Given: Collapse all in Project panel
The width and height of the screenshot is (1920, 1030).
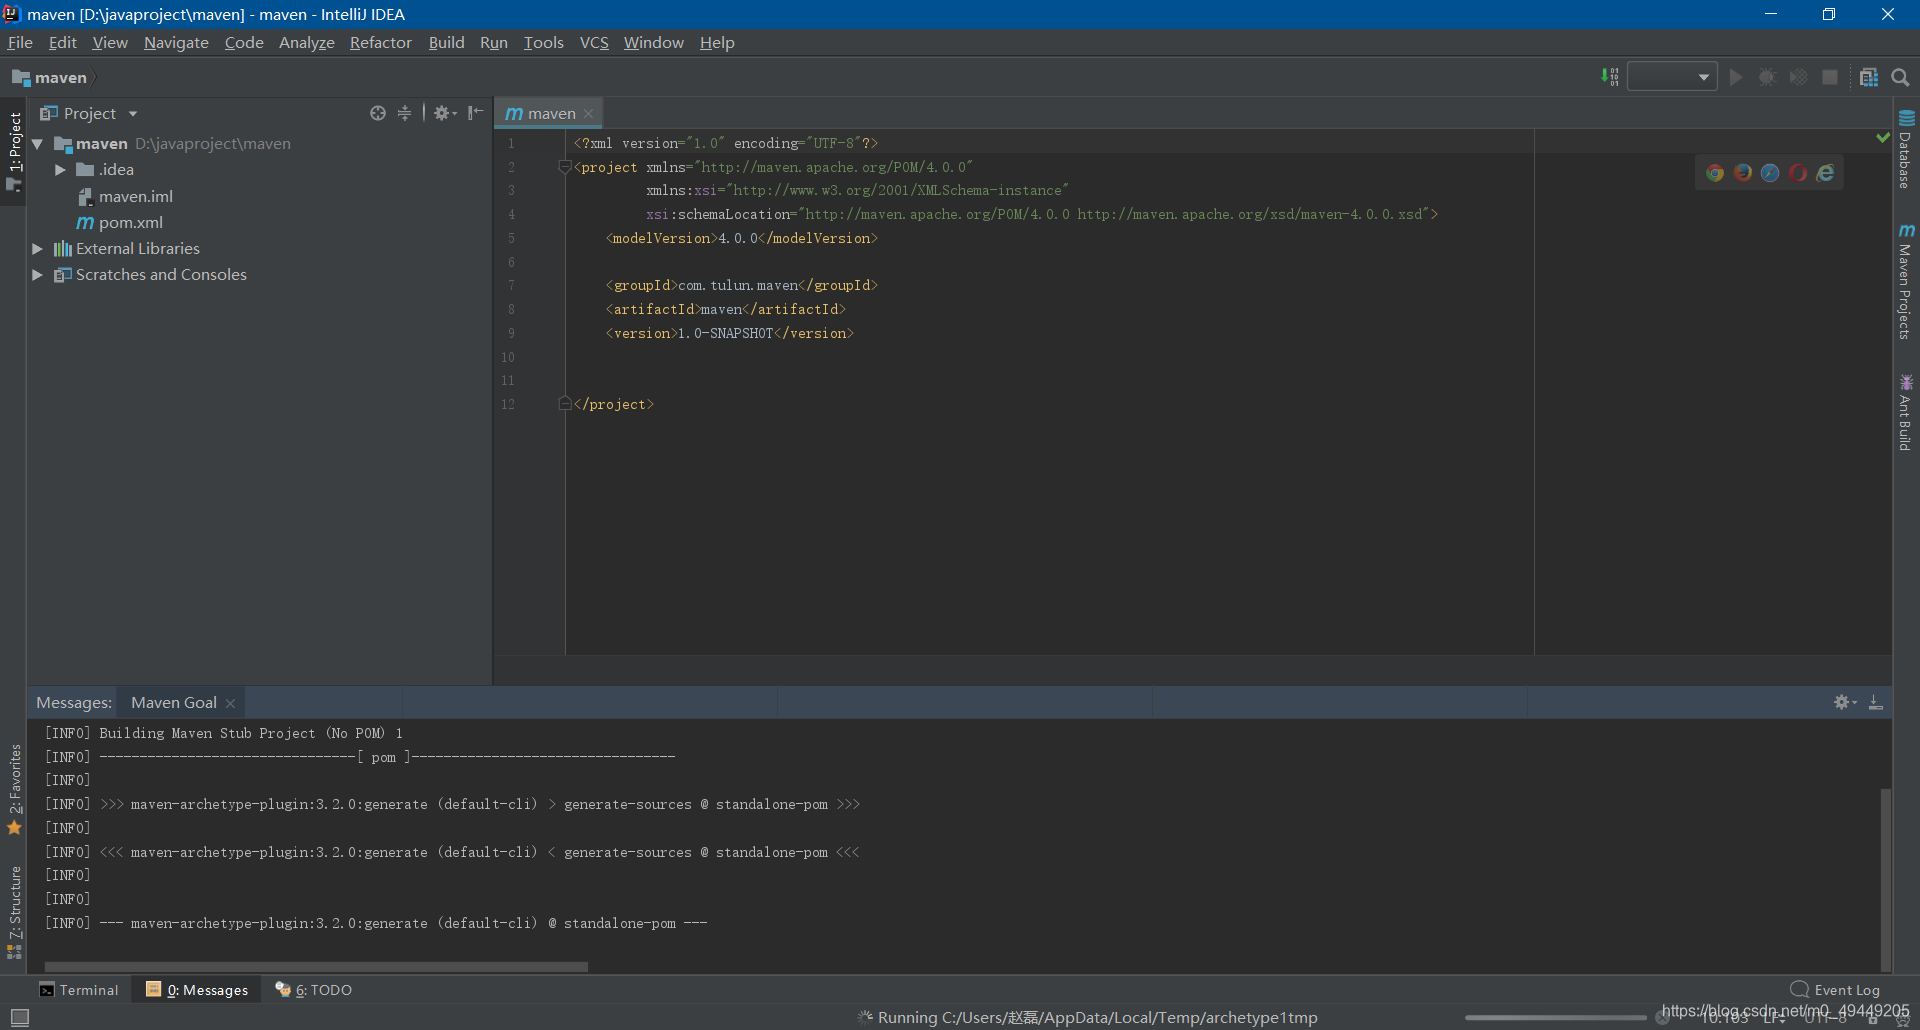Looking at the screenshot, I should pyautogui.click(x=404, y=113).
